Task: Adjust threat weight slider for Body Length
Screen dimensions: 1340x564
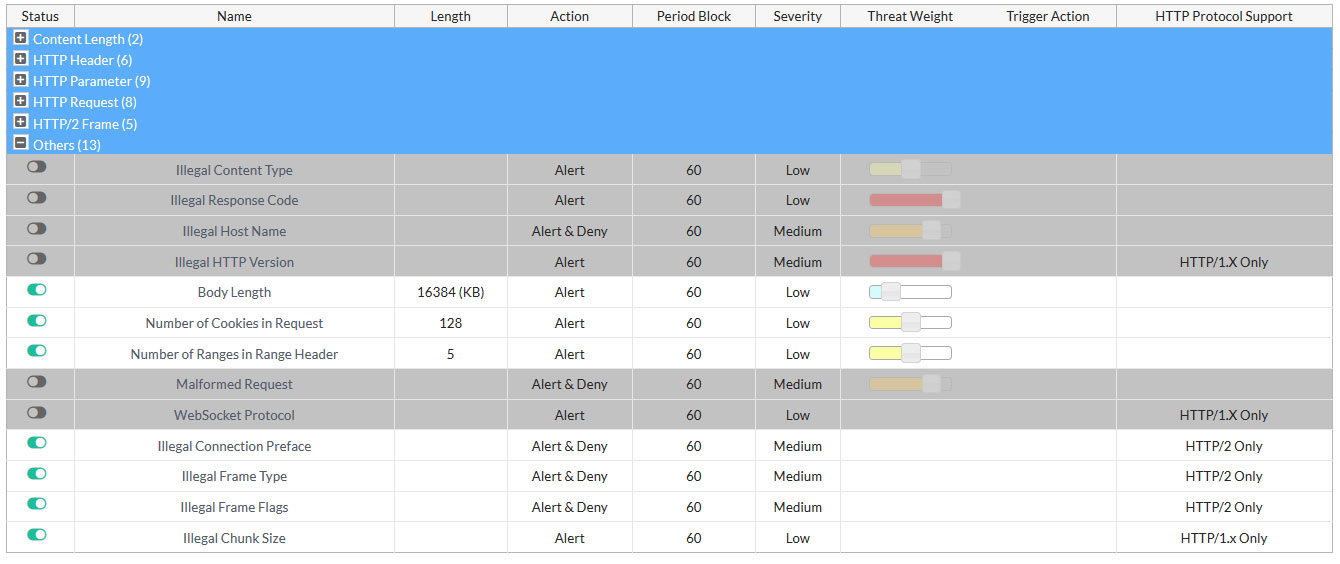Action: point(890,292)
